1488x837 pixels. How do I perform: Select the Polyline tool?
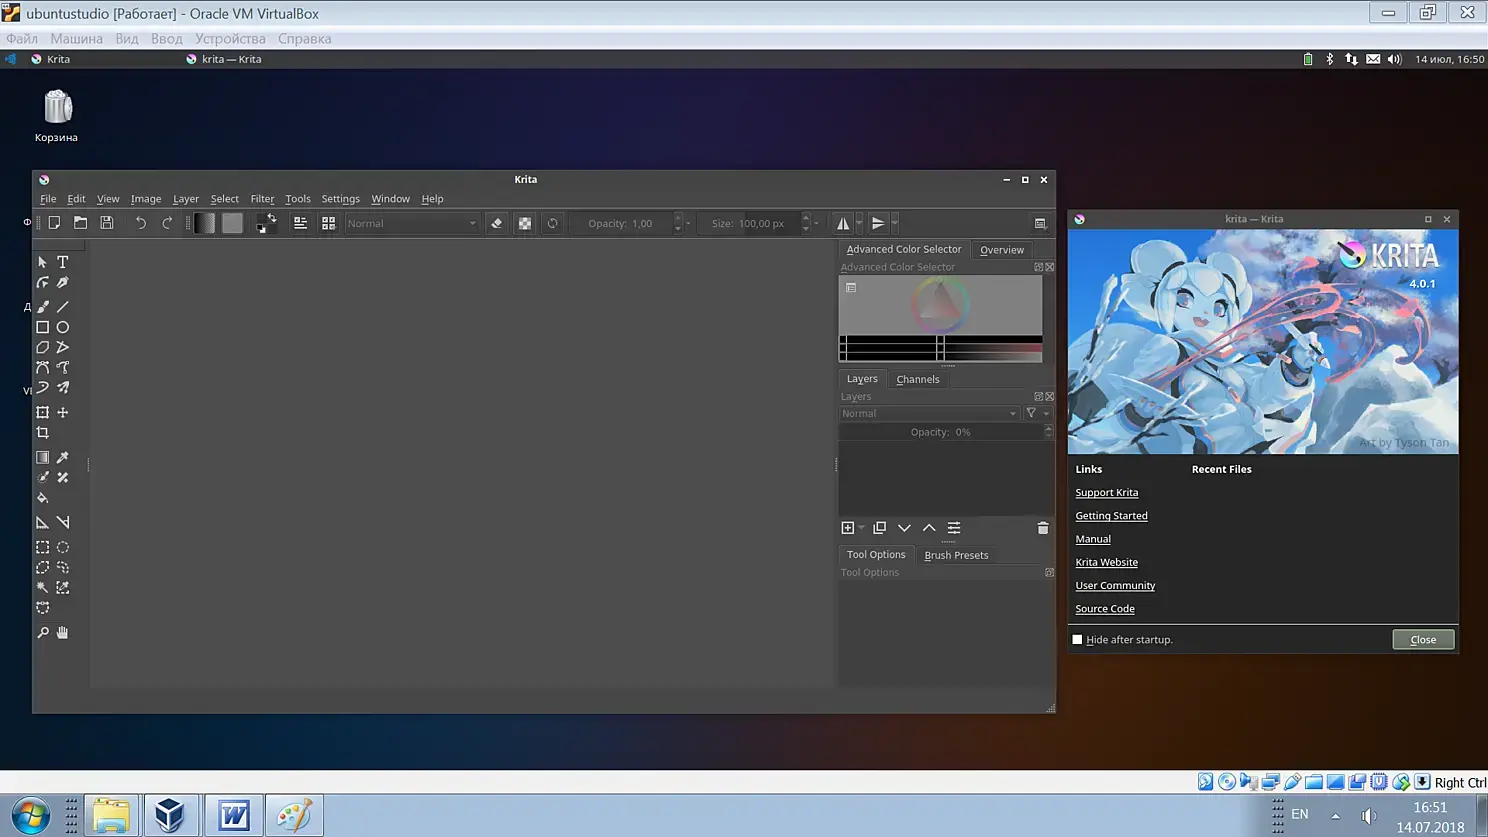63,347
